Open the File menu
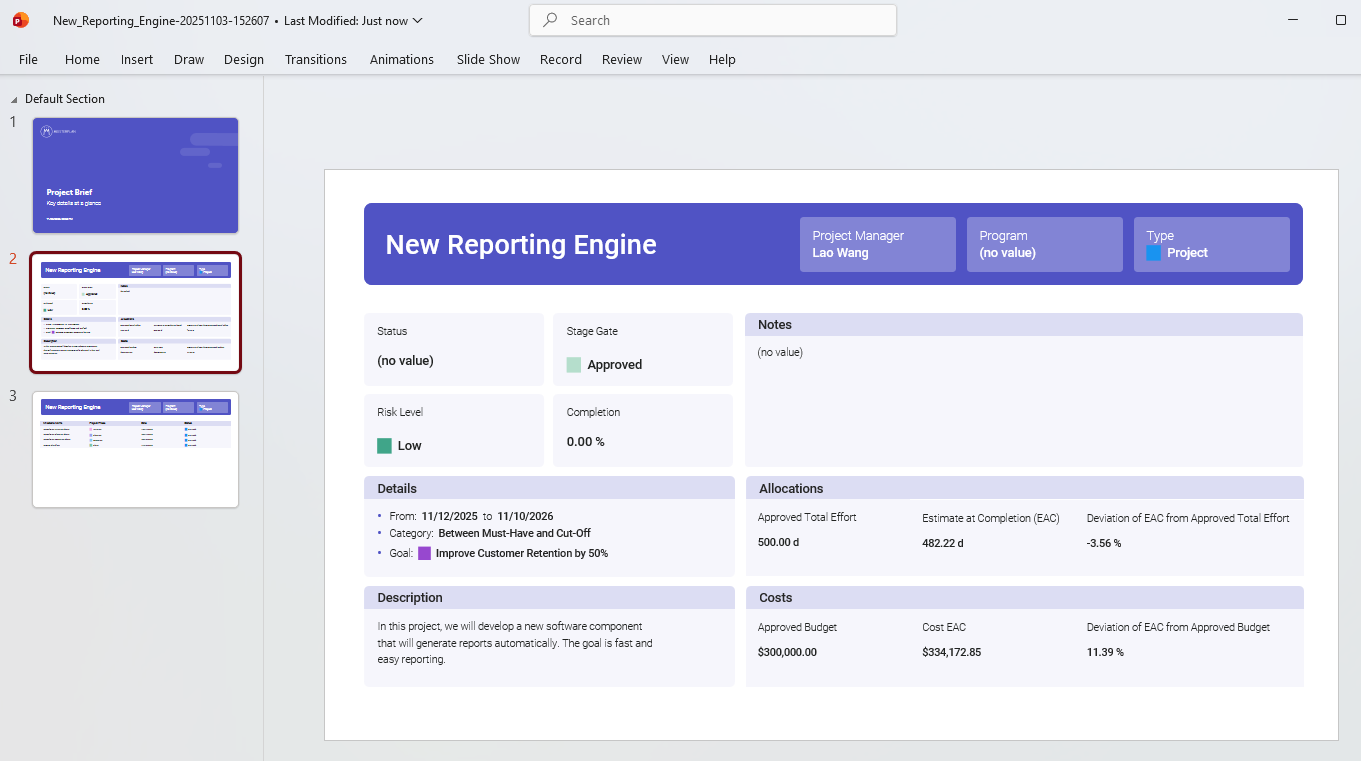 pyautogui.click(x=27, y=59)
